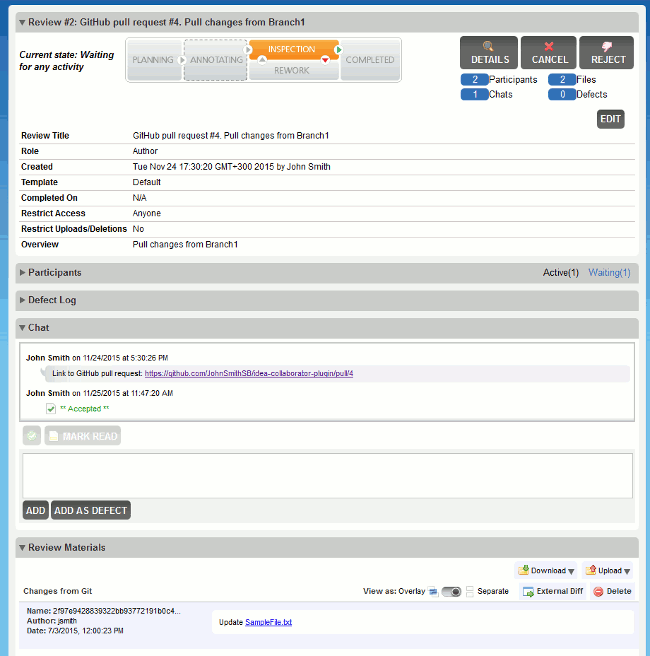
Task: Cancel the review
Action: point(548,52)
